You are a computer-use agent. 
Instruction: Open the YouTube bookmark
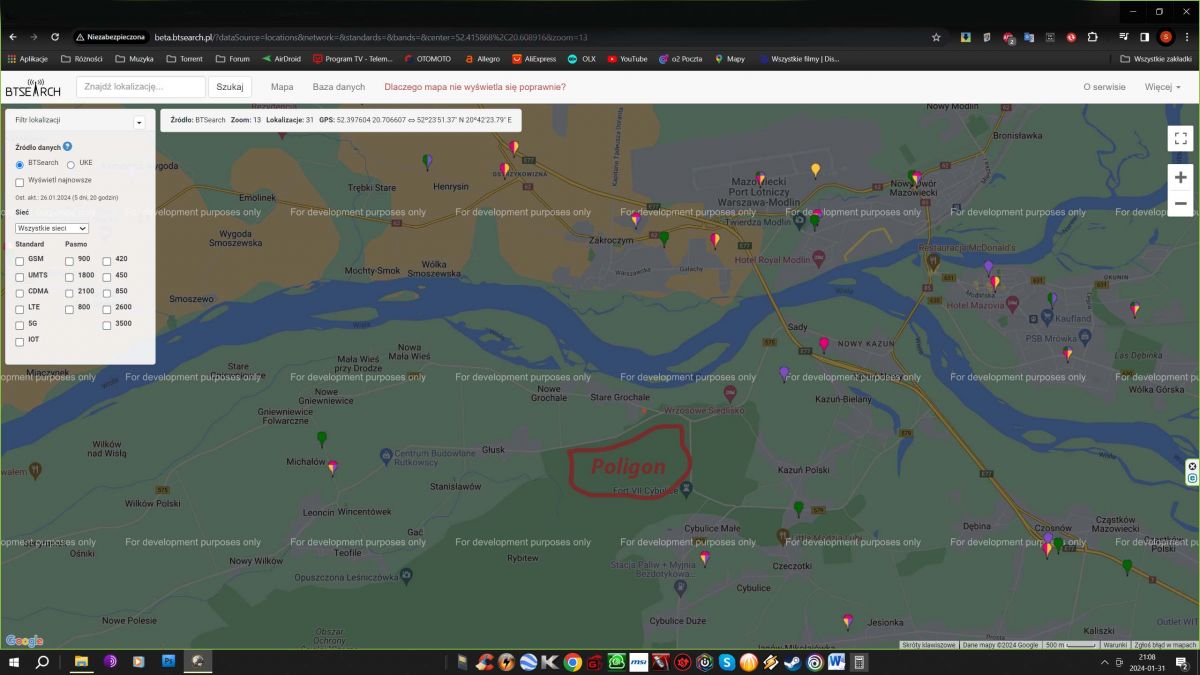pos(627,59)
